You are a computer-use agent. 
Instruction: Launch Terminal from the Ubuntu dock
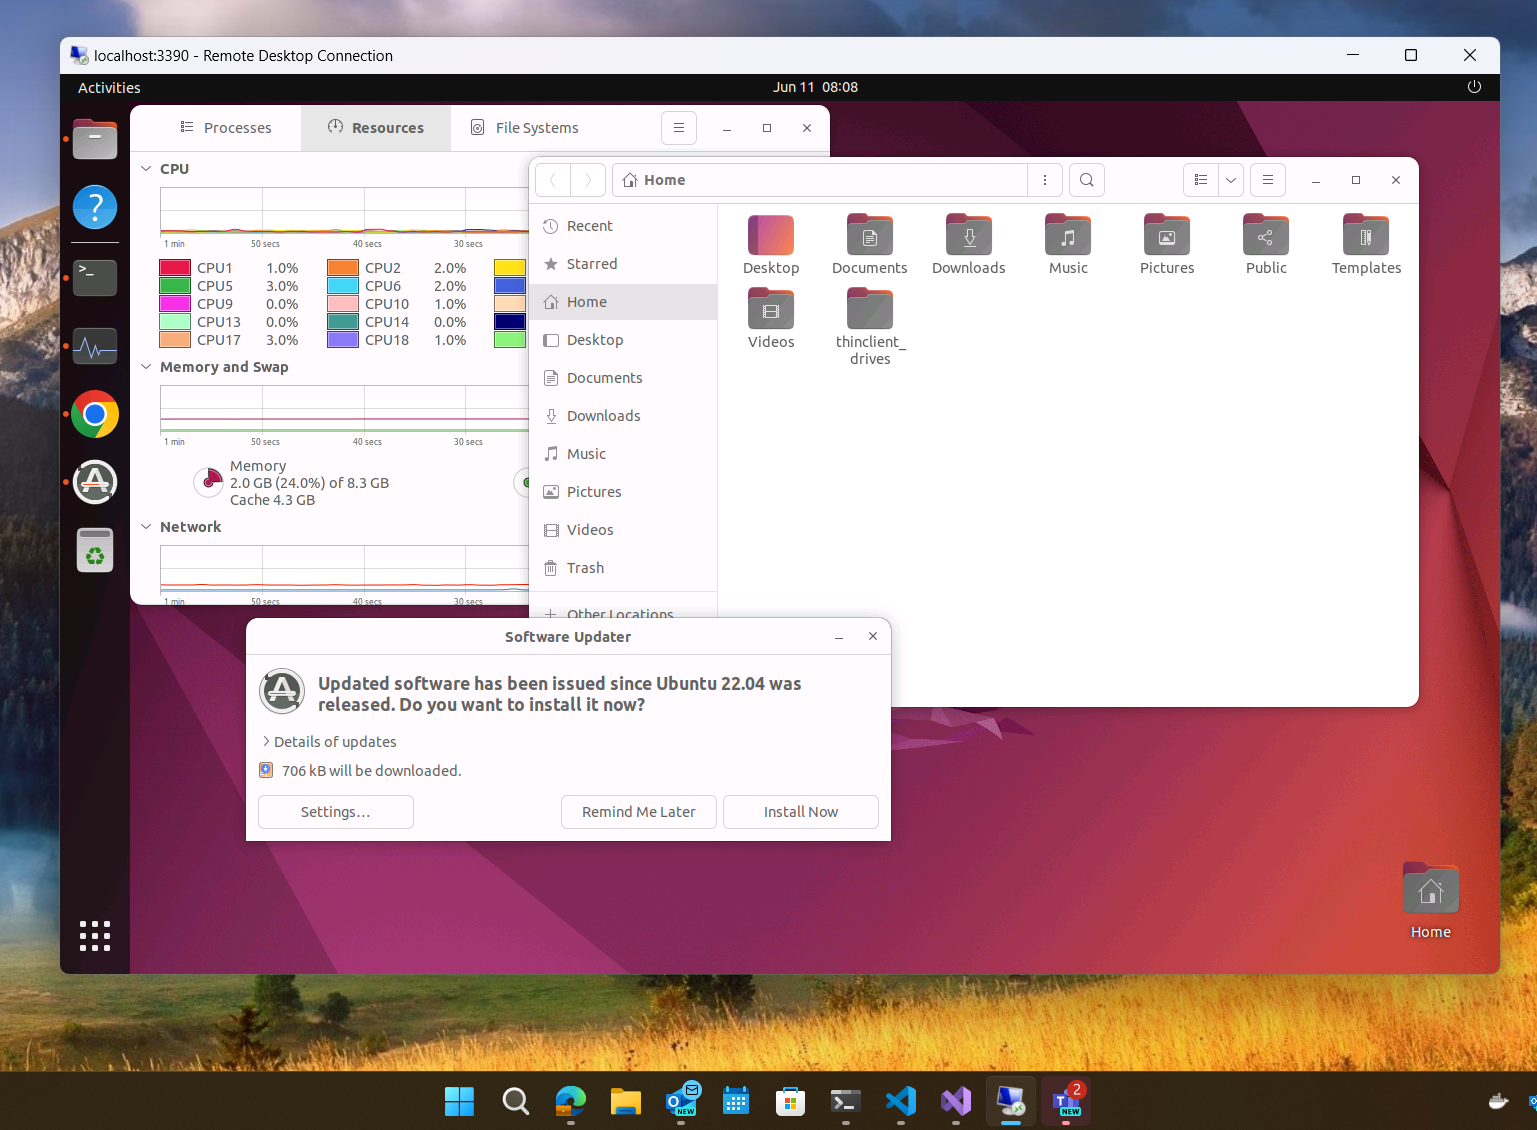(x=95, y=277)
